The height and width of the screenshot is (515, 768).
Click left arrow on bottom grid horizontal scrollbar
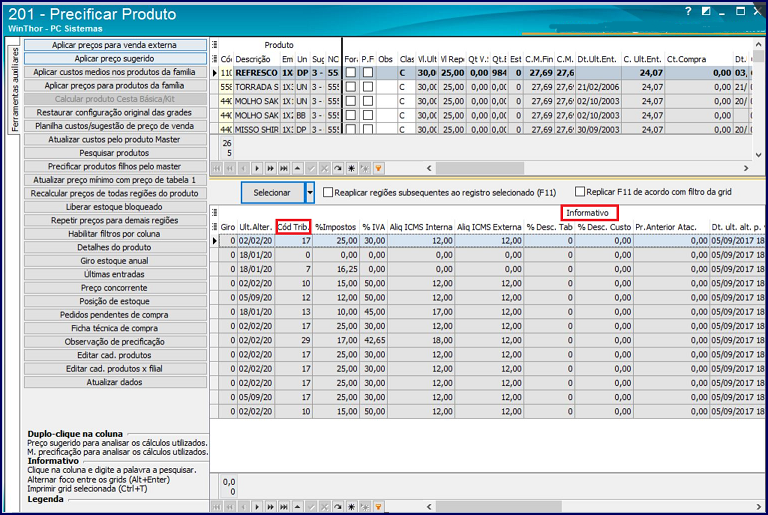(429, 506)
